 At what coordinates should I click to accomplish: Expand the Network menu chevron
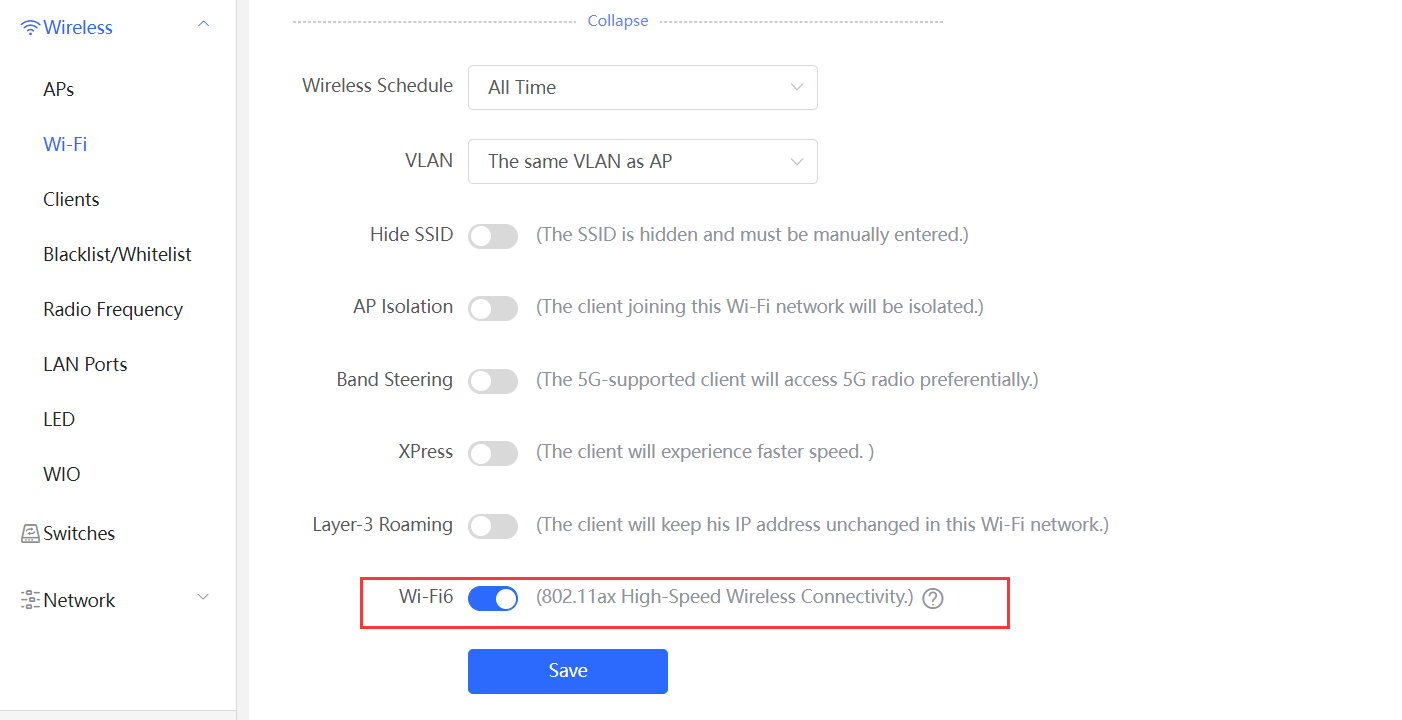coord(203,598)
